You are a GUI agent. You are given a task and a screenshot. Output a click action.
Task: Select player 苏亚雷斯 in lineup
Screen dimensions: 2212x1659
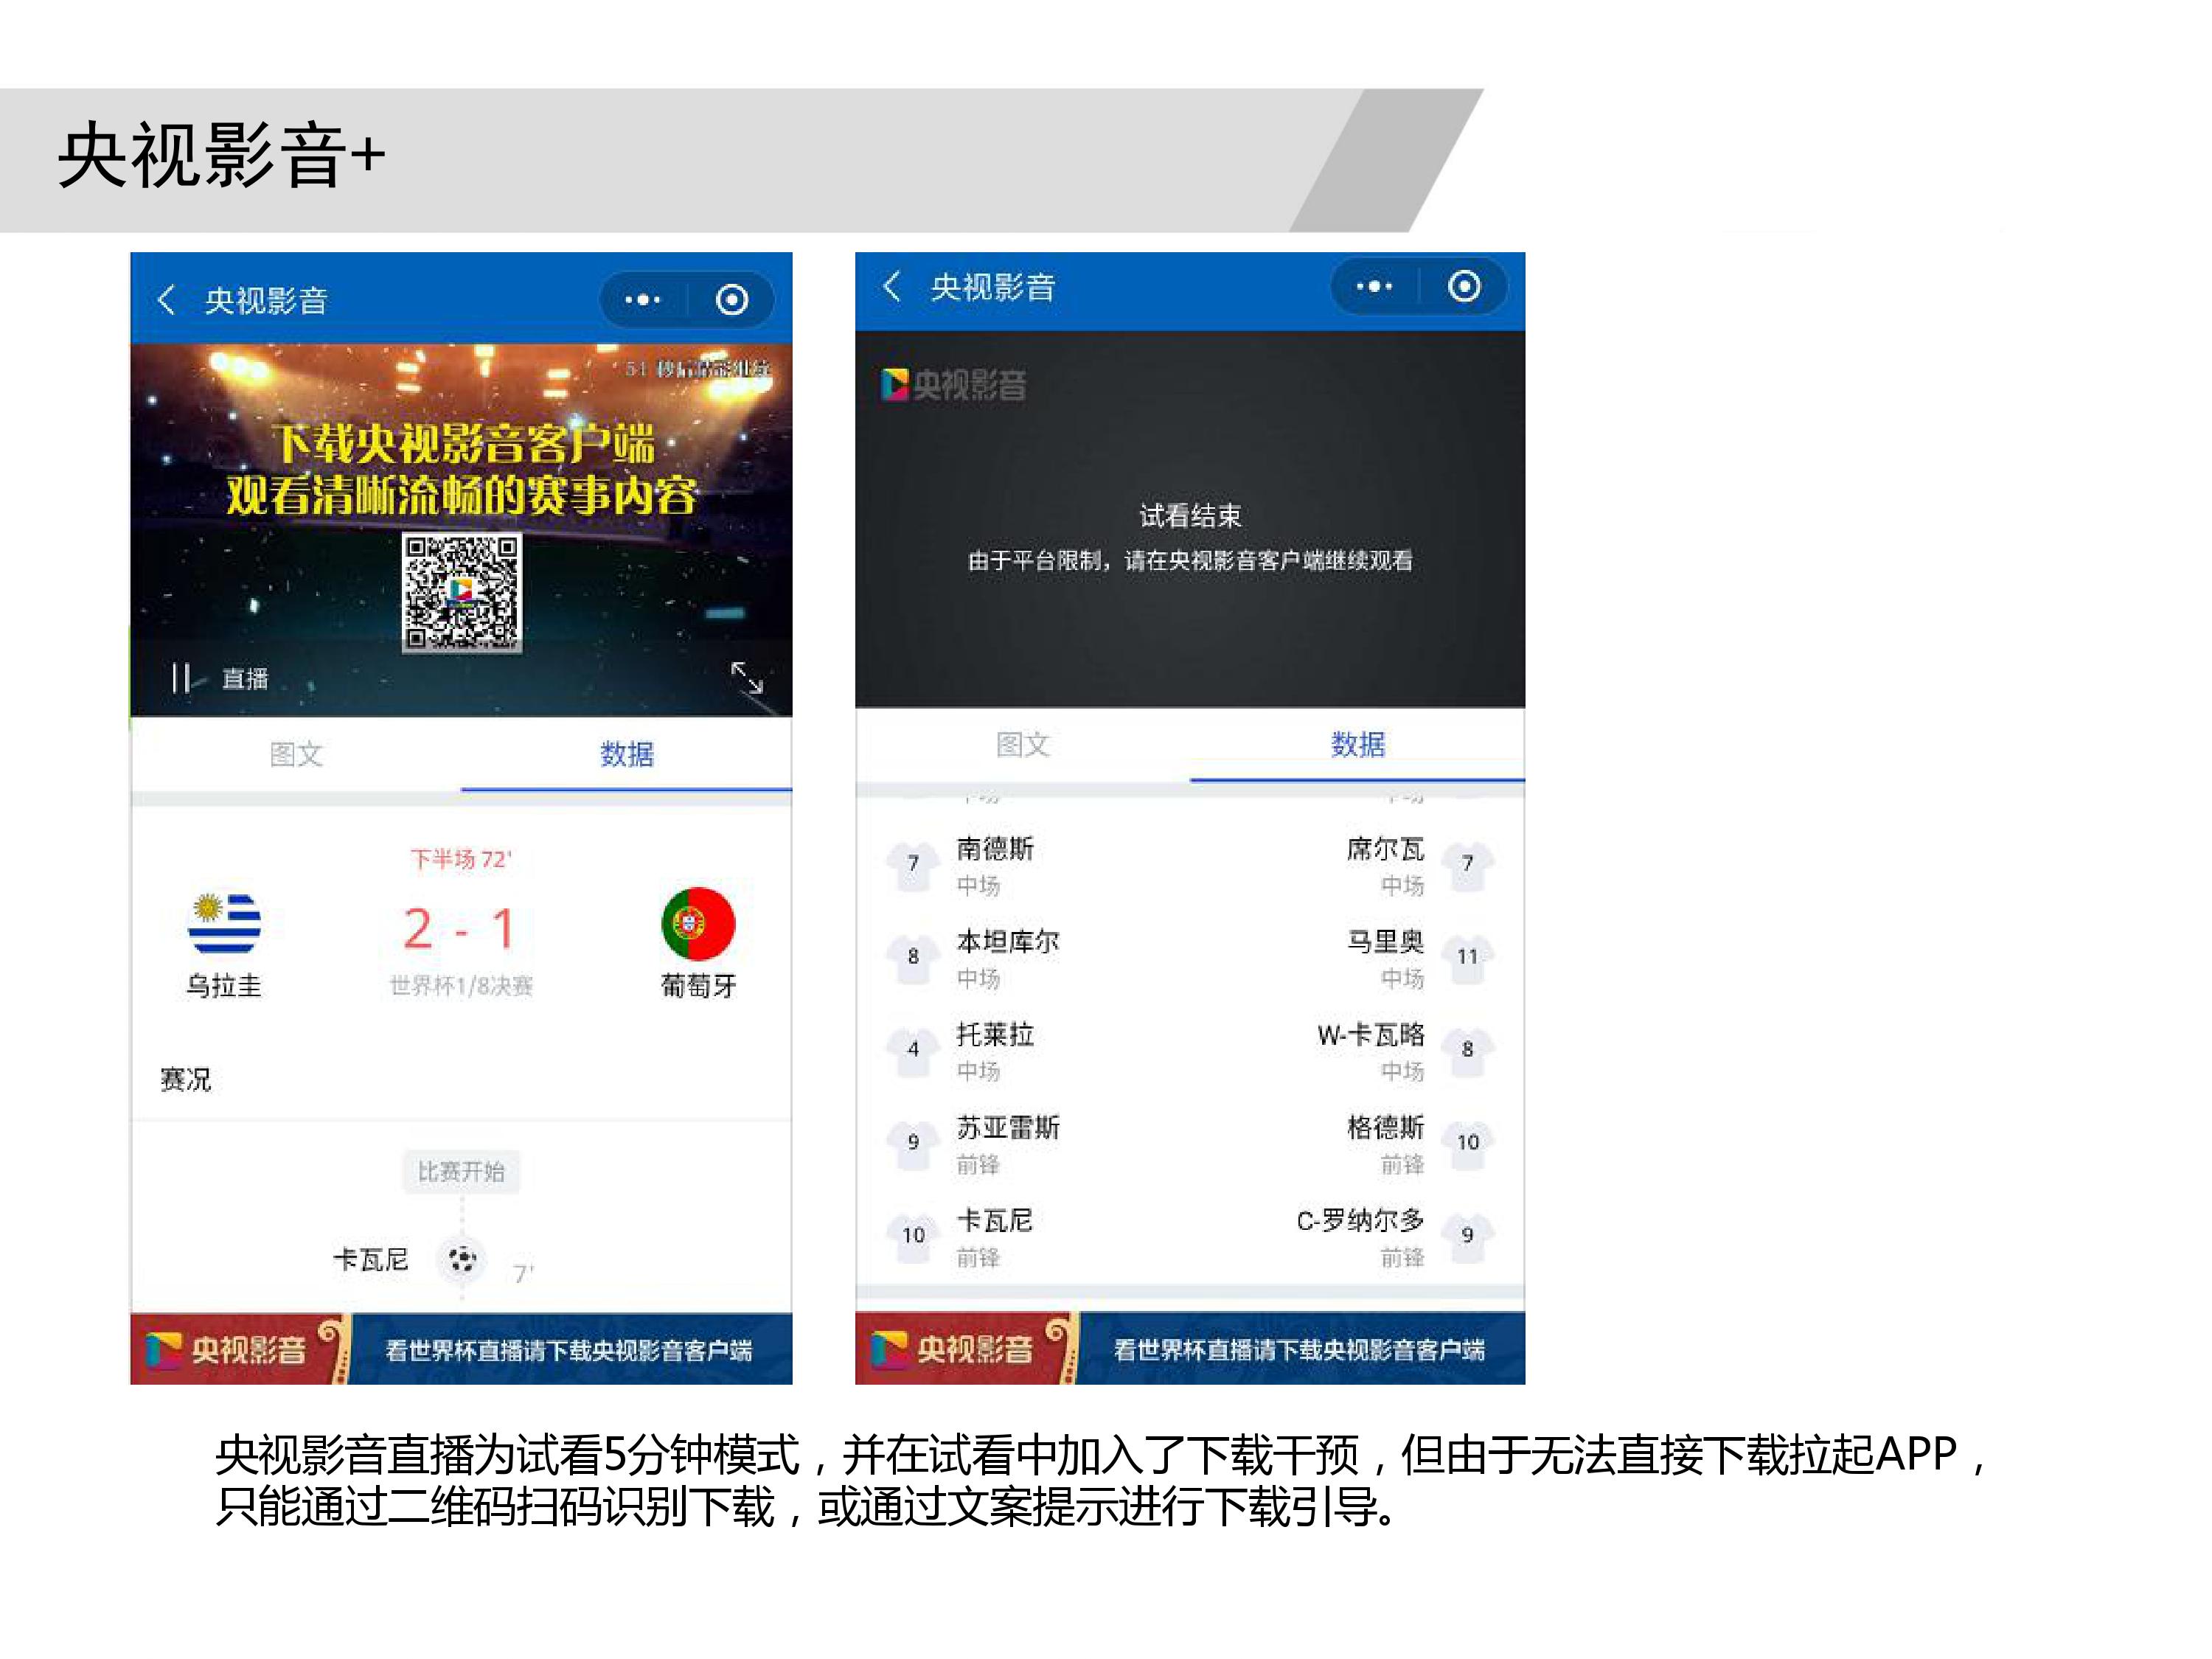[x=1008, y=1128]
